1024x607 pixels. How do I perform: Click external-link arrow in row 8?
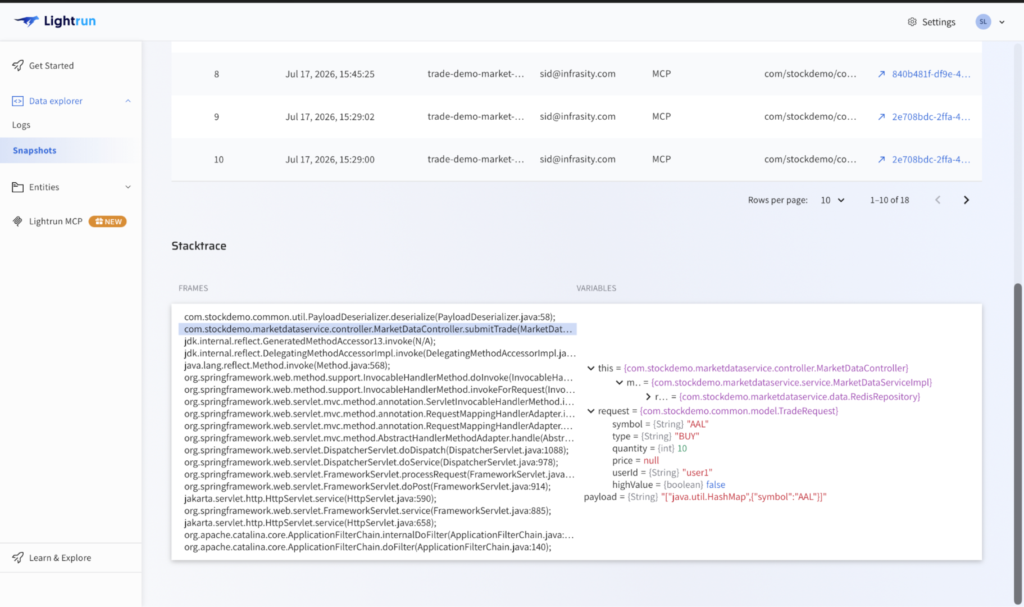point(881,74)
